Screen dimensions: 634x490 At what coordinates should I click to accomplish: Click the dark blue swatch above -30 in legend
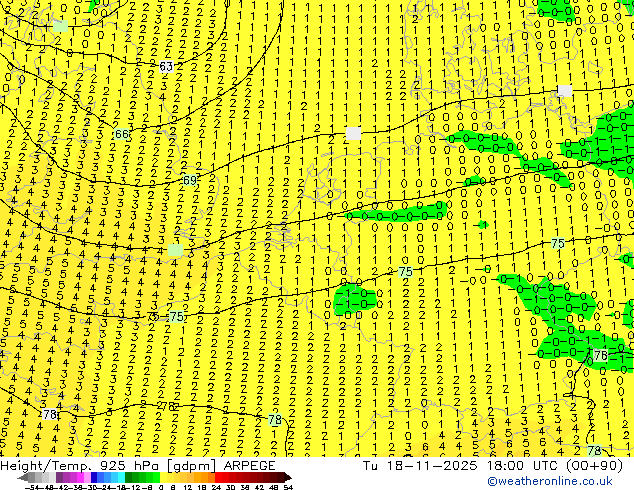tap(94, 478)
